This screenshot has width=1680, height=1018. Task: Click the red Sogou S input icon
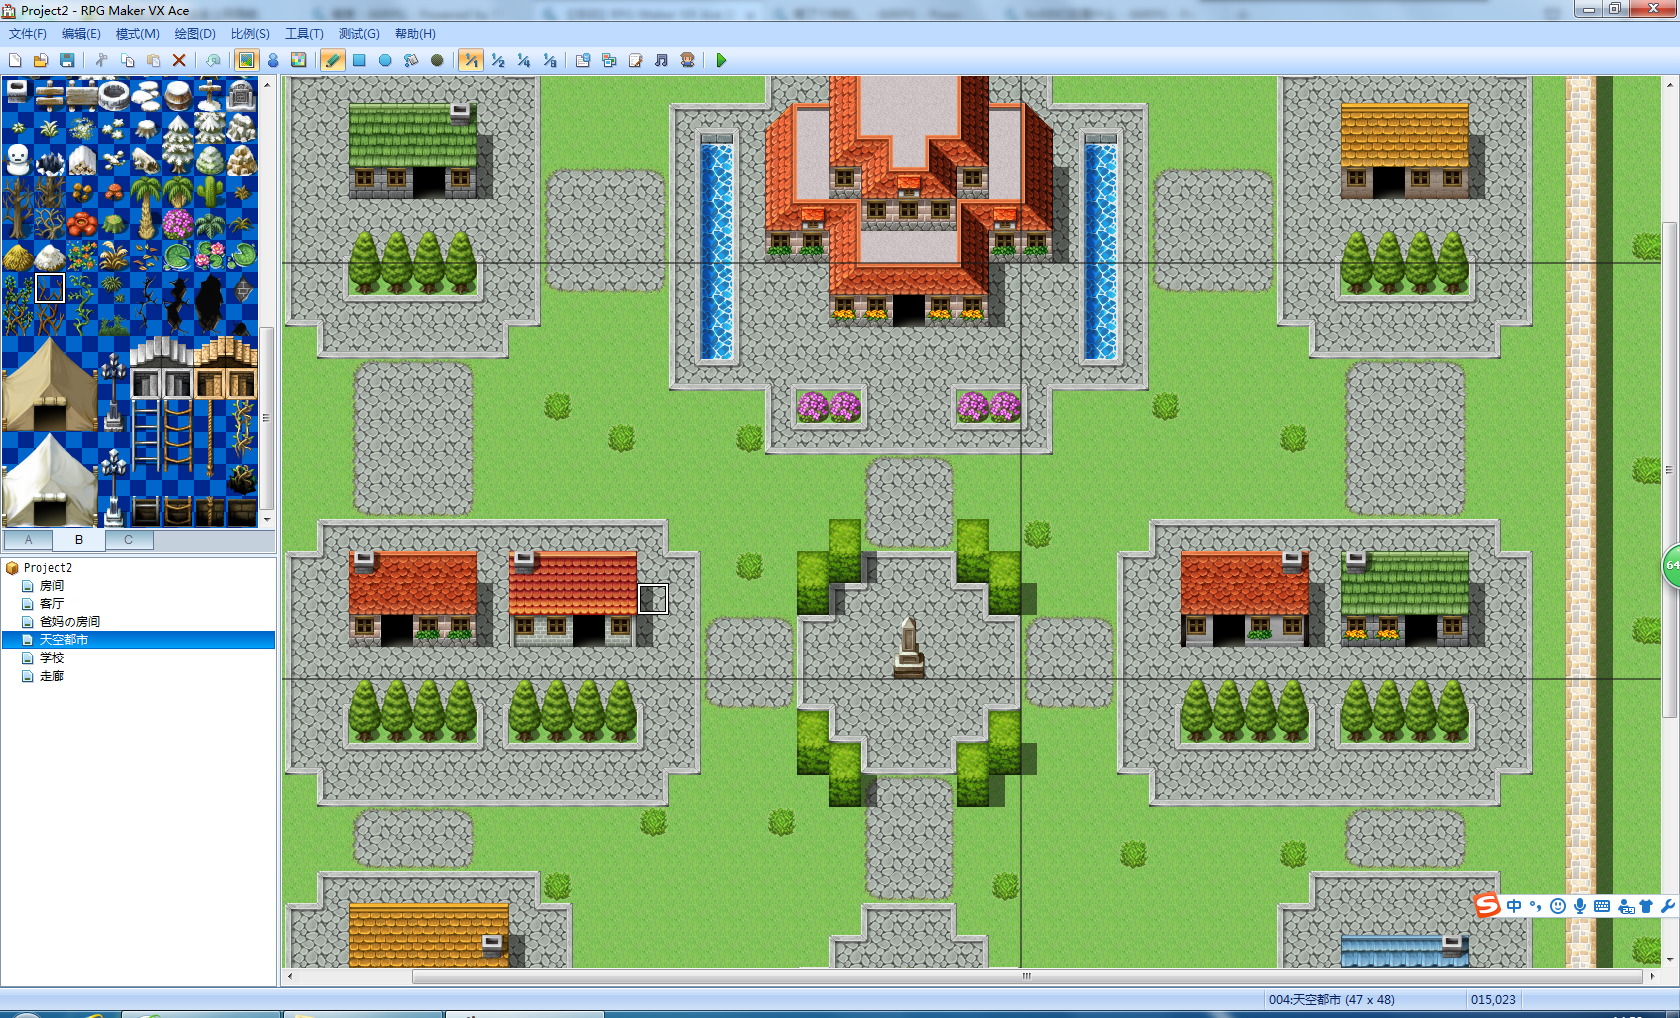(x=1488, y=906)
